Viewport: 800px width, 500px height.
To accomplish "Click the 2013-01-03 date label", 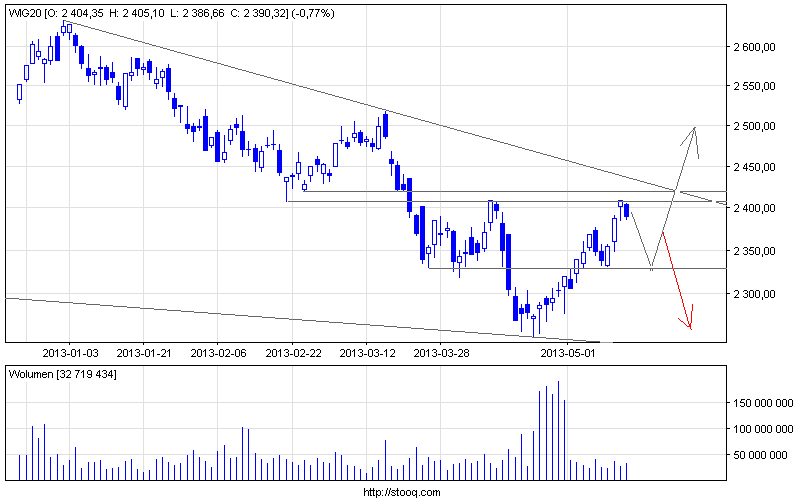I will pyautogui.click(x=70, y=353).
